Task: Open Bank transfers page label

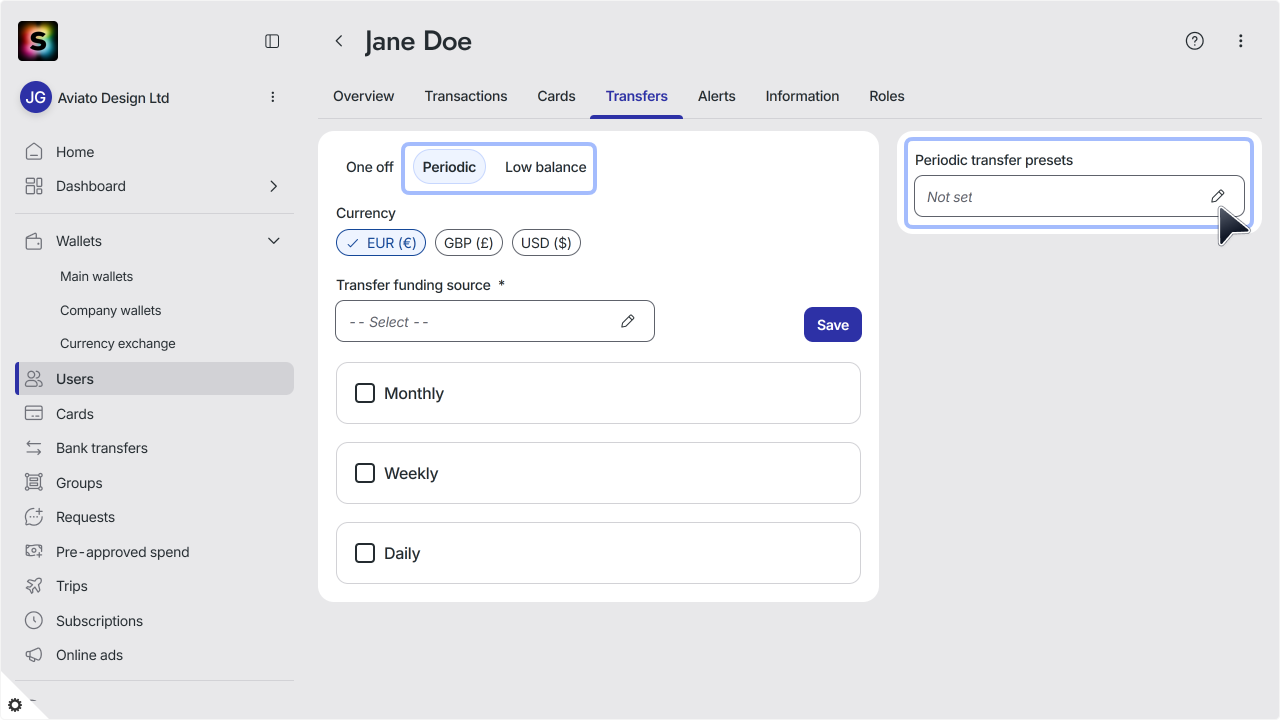Action: 102,448
